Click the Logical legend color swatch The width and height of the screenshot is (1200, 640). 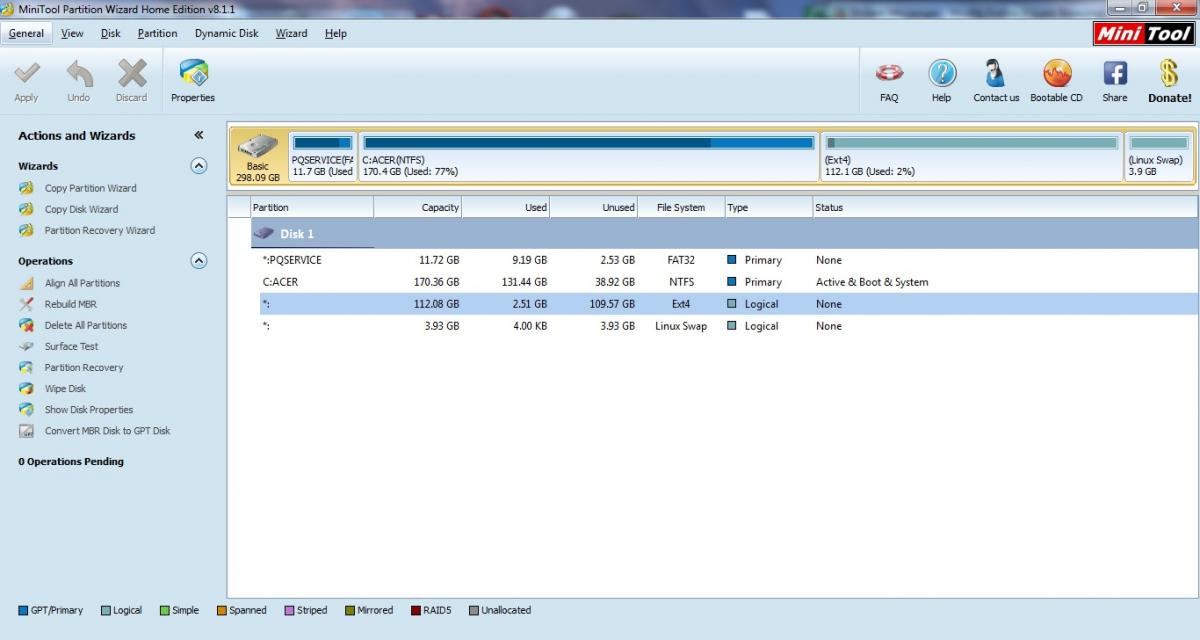coord(106,610)
